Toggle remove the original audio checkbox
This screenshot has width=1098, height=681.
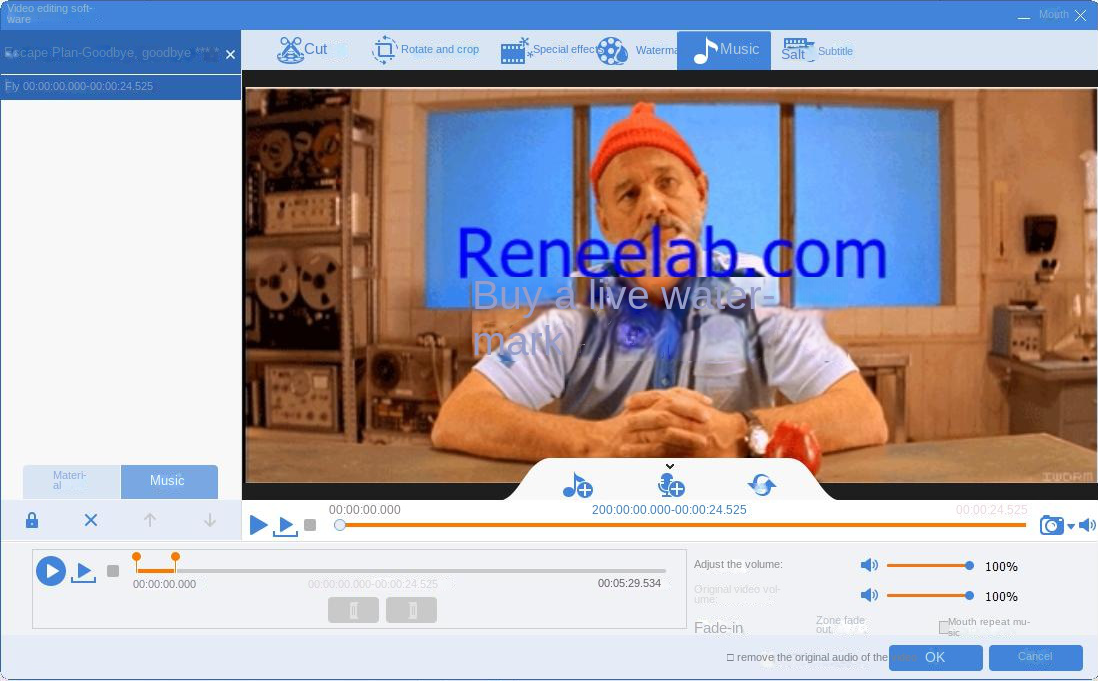[x=730, y=657]
